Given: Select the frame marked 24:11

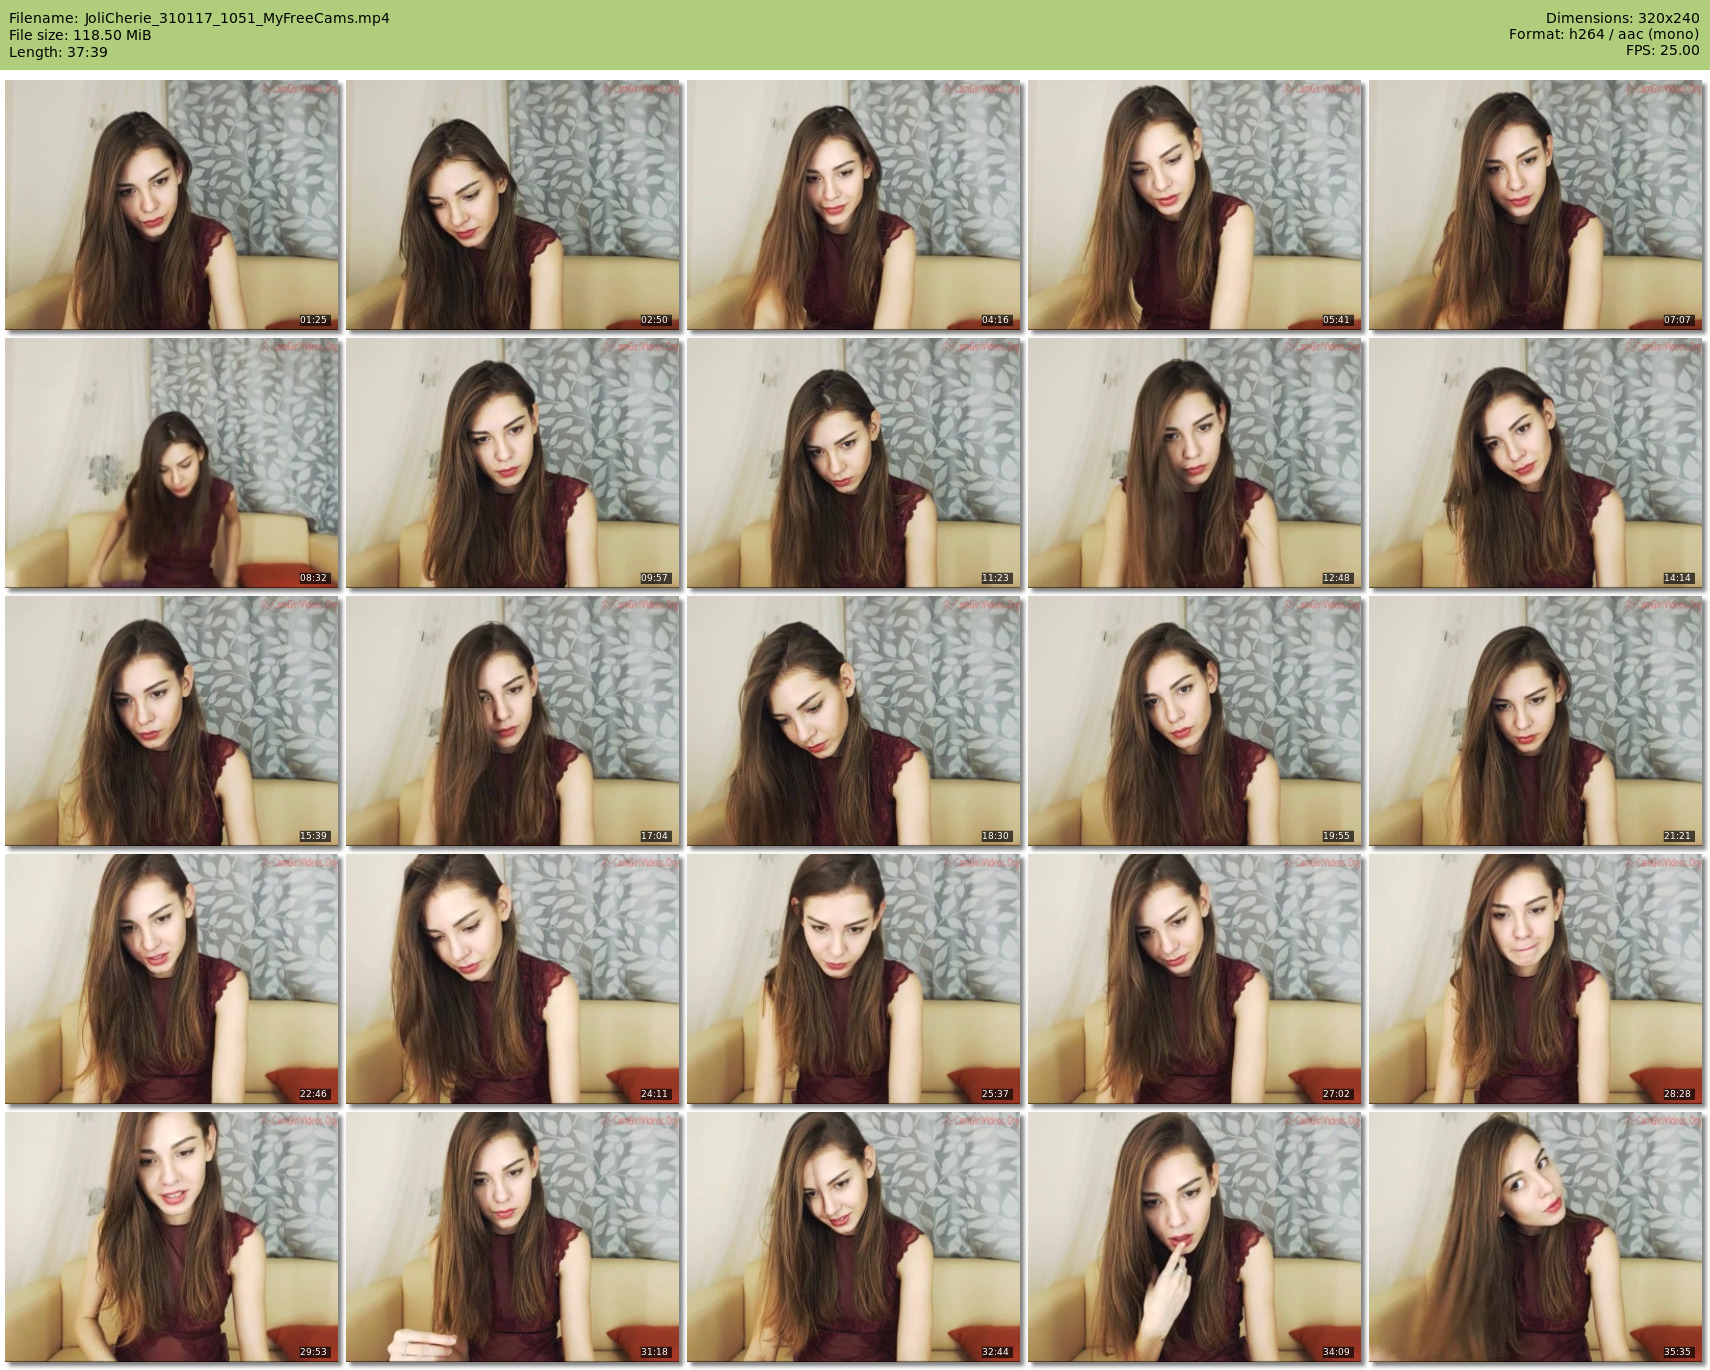Looking at the screenshot, I should point(513,979).
